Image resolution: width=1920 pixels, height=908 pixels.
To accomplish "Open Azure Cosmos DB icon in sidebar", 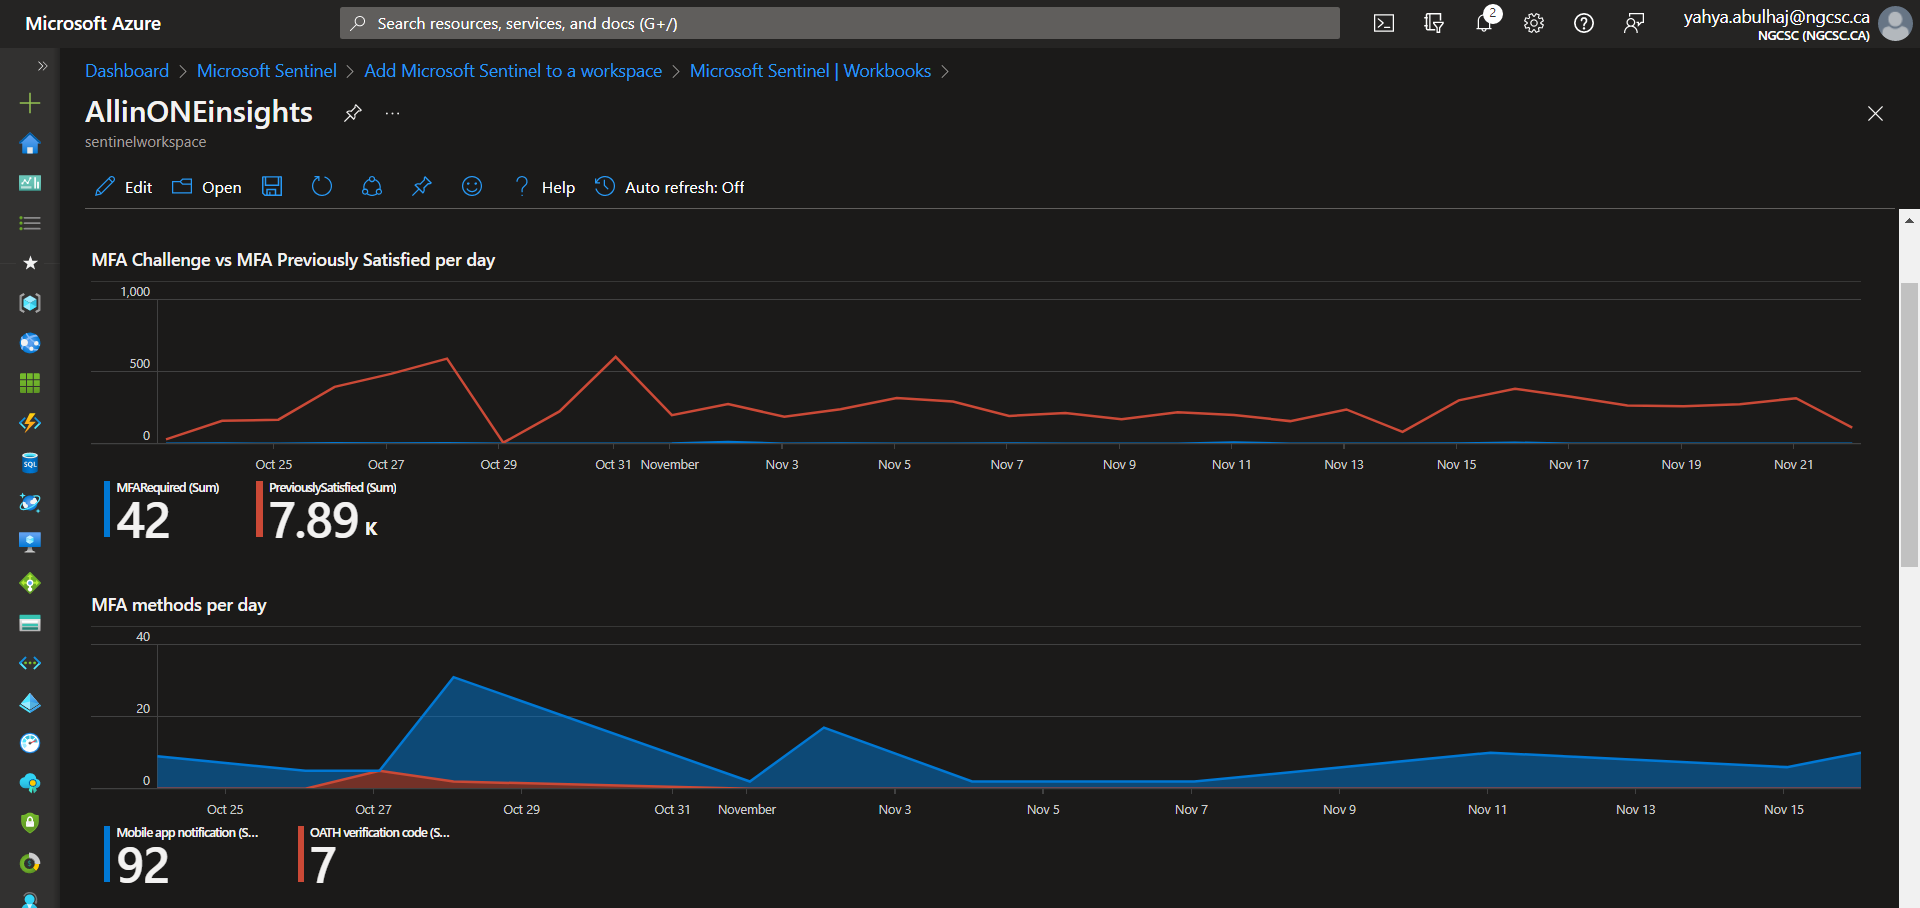I will pos(30,503).
